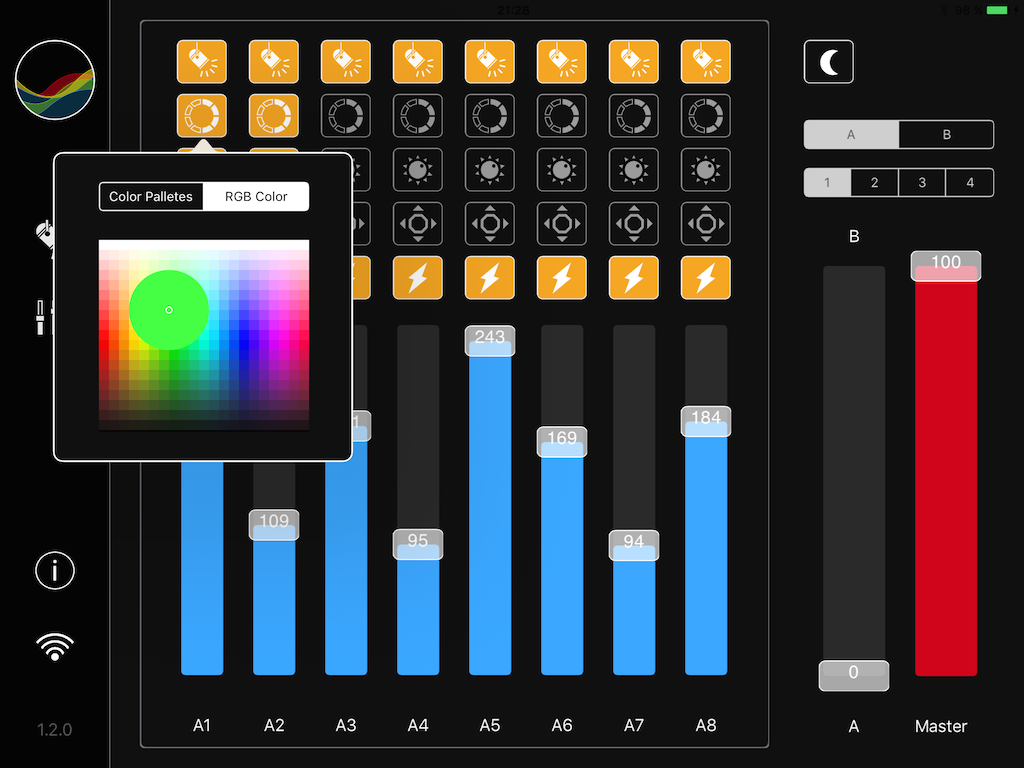Select the Color Palletes tab

151,197
